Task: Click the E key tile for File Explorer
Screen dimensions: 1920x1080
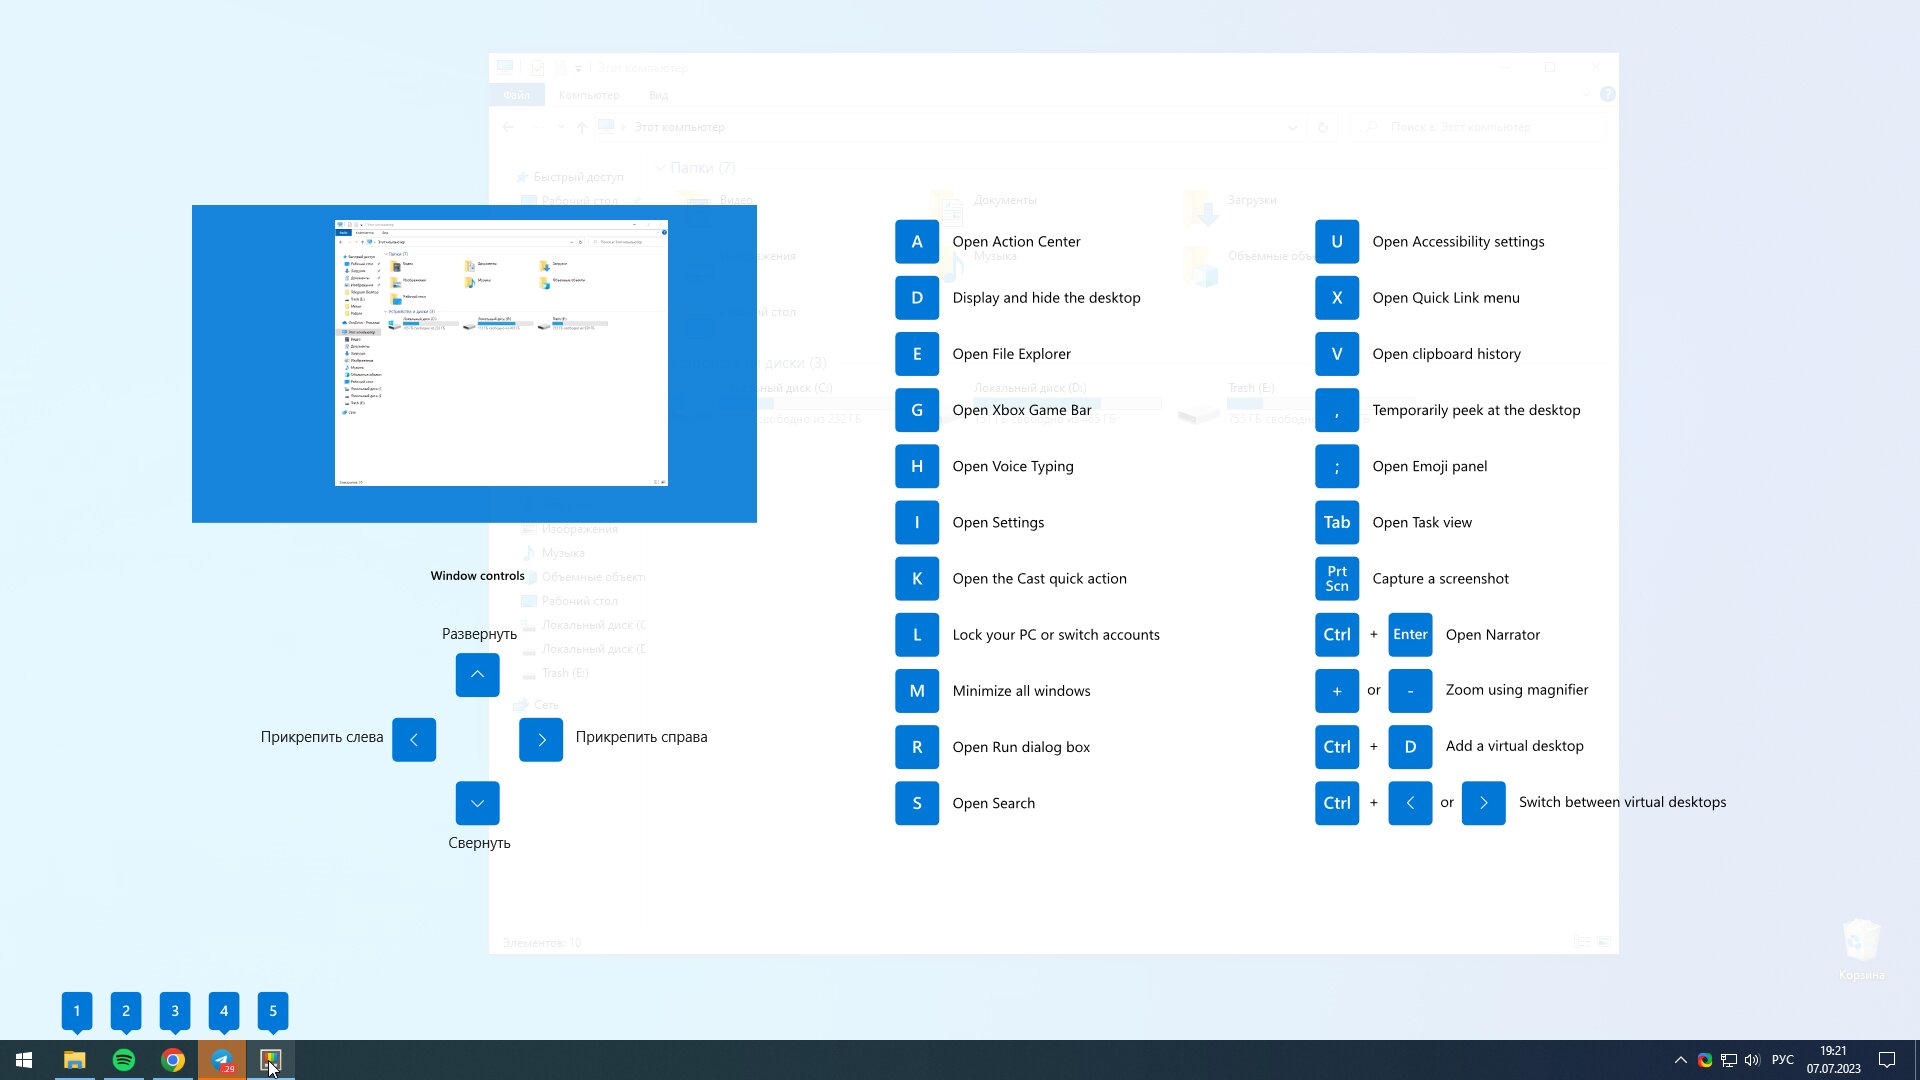Action: click(x=916, y=354)
